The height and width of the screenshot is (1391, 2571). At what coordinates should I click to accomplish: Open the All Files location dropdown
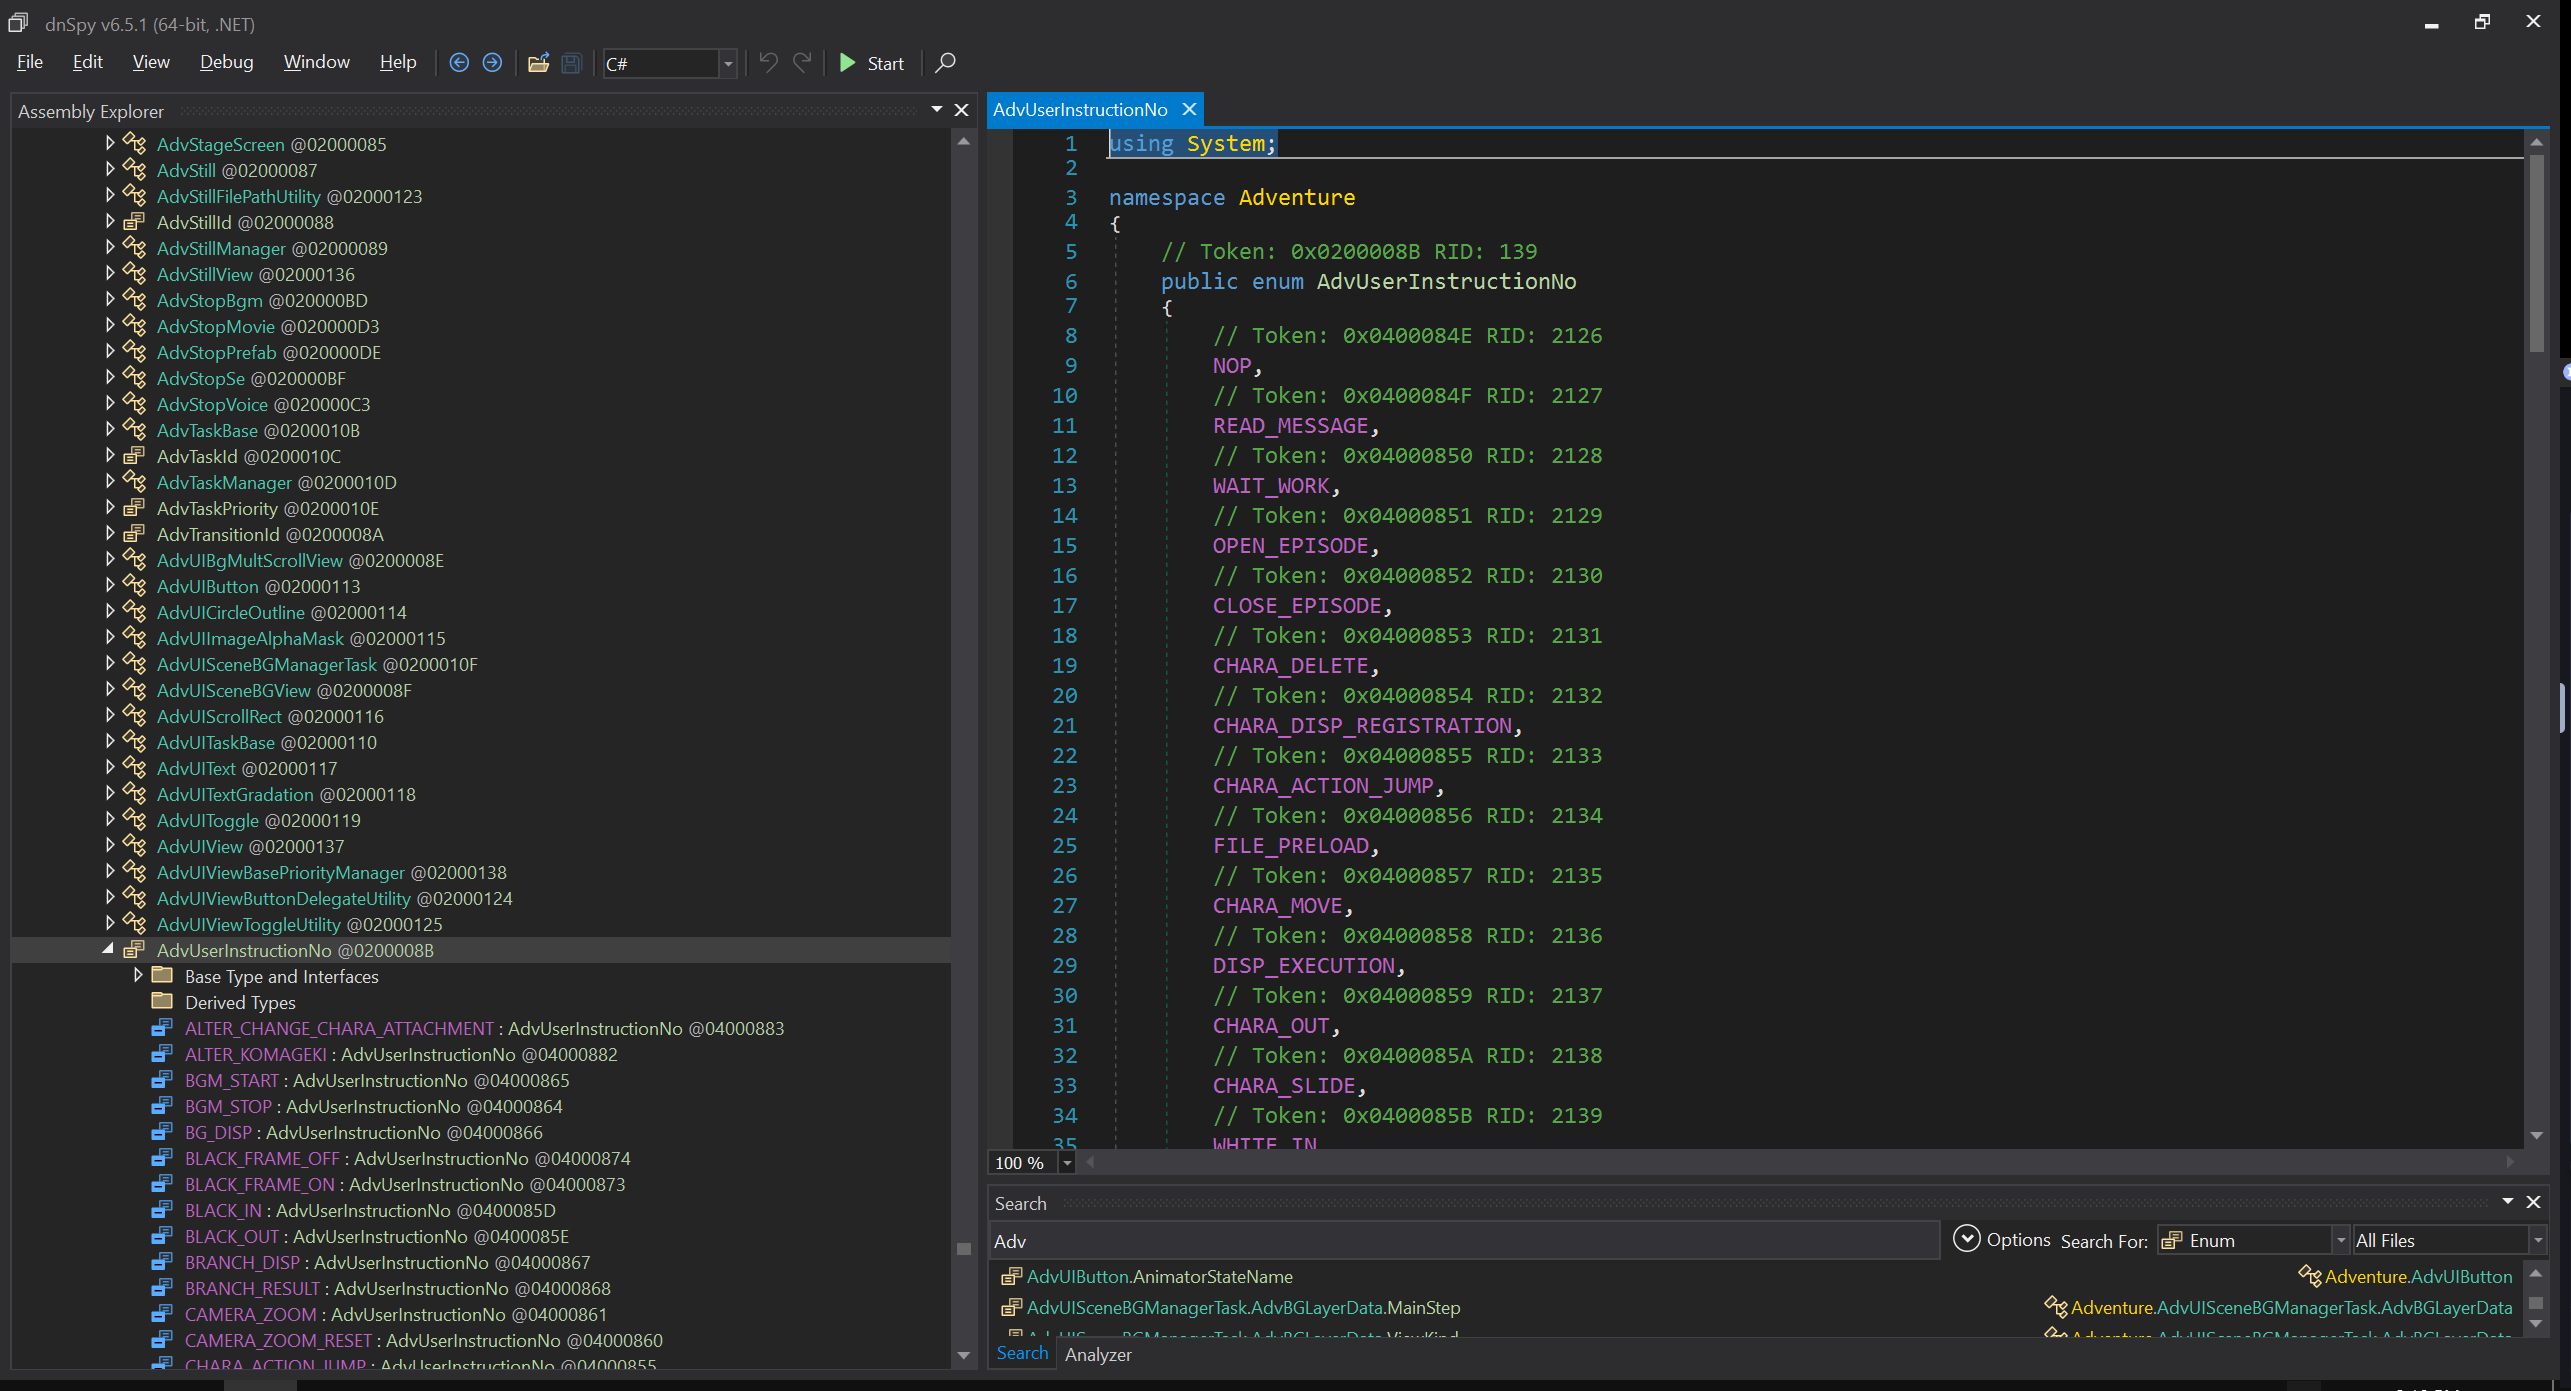point(2536,1240)
